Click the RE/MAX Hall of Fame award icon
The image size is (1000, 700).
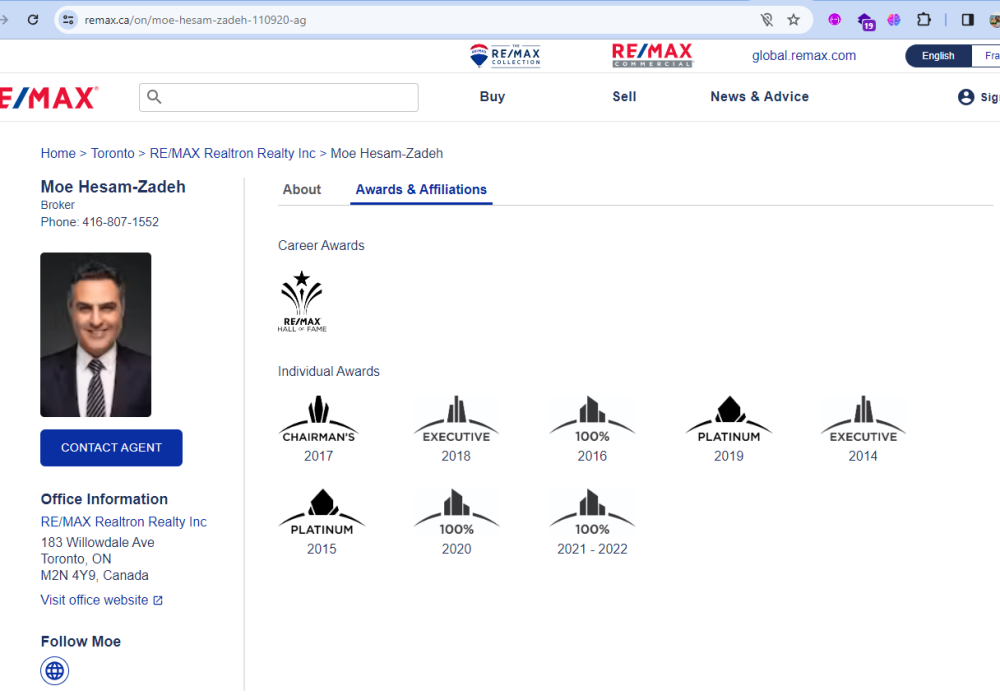[302, 301]
